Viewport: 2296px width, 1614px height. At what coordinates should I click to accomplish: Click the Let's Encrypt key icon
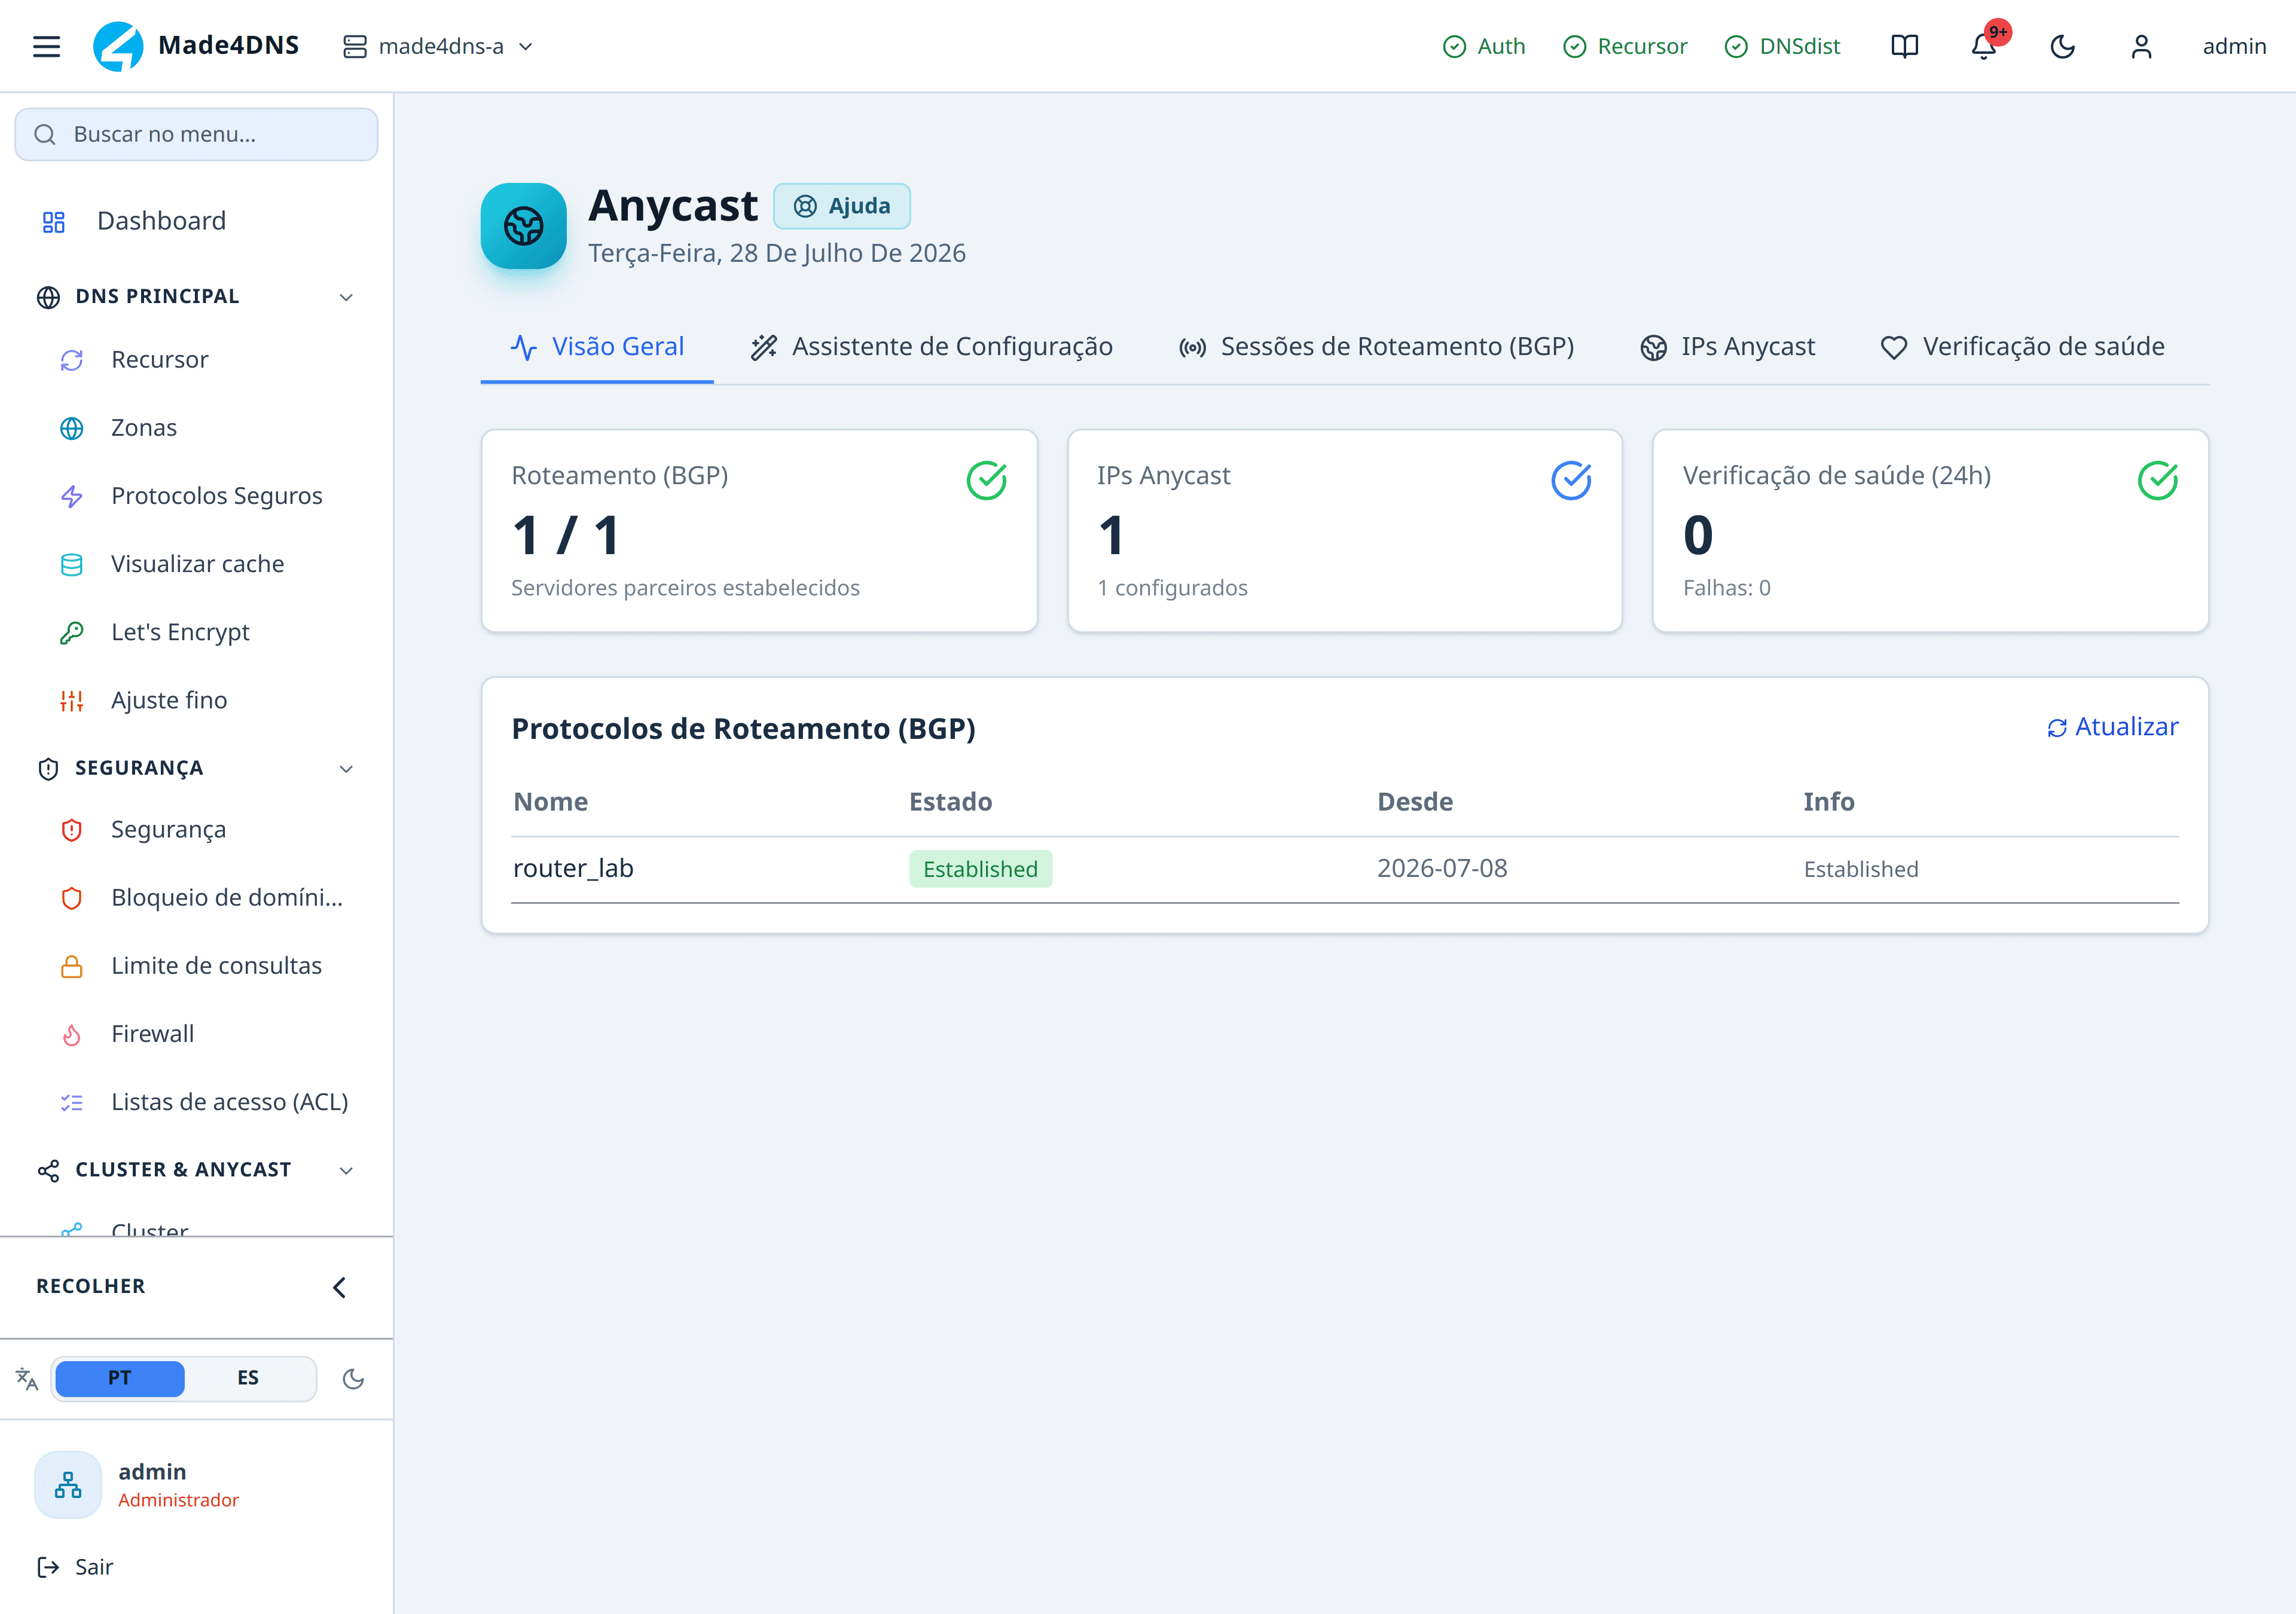click(71, 633)
